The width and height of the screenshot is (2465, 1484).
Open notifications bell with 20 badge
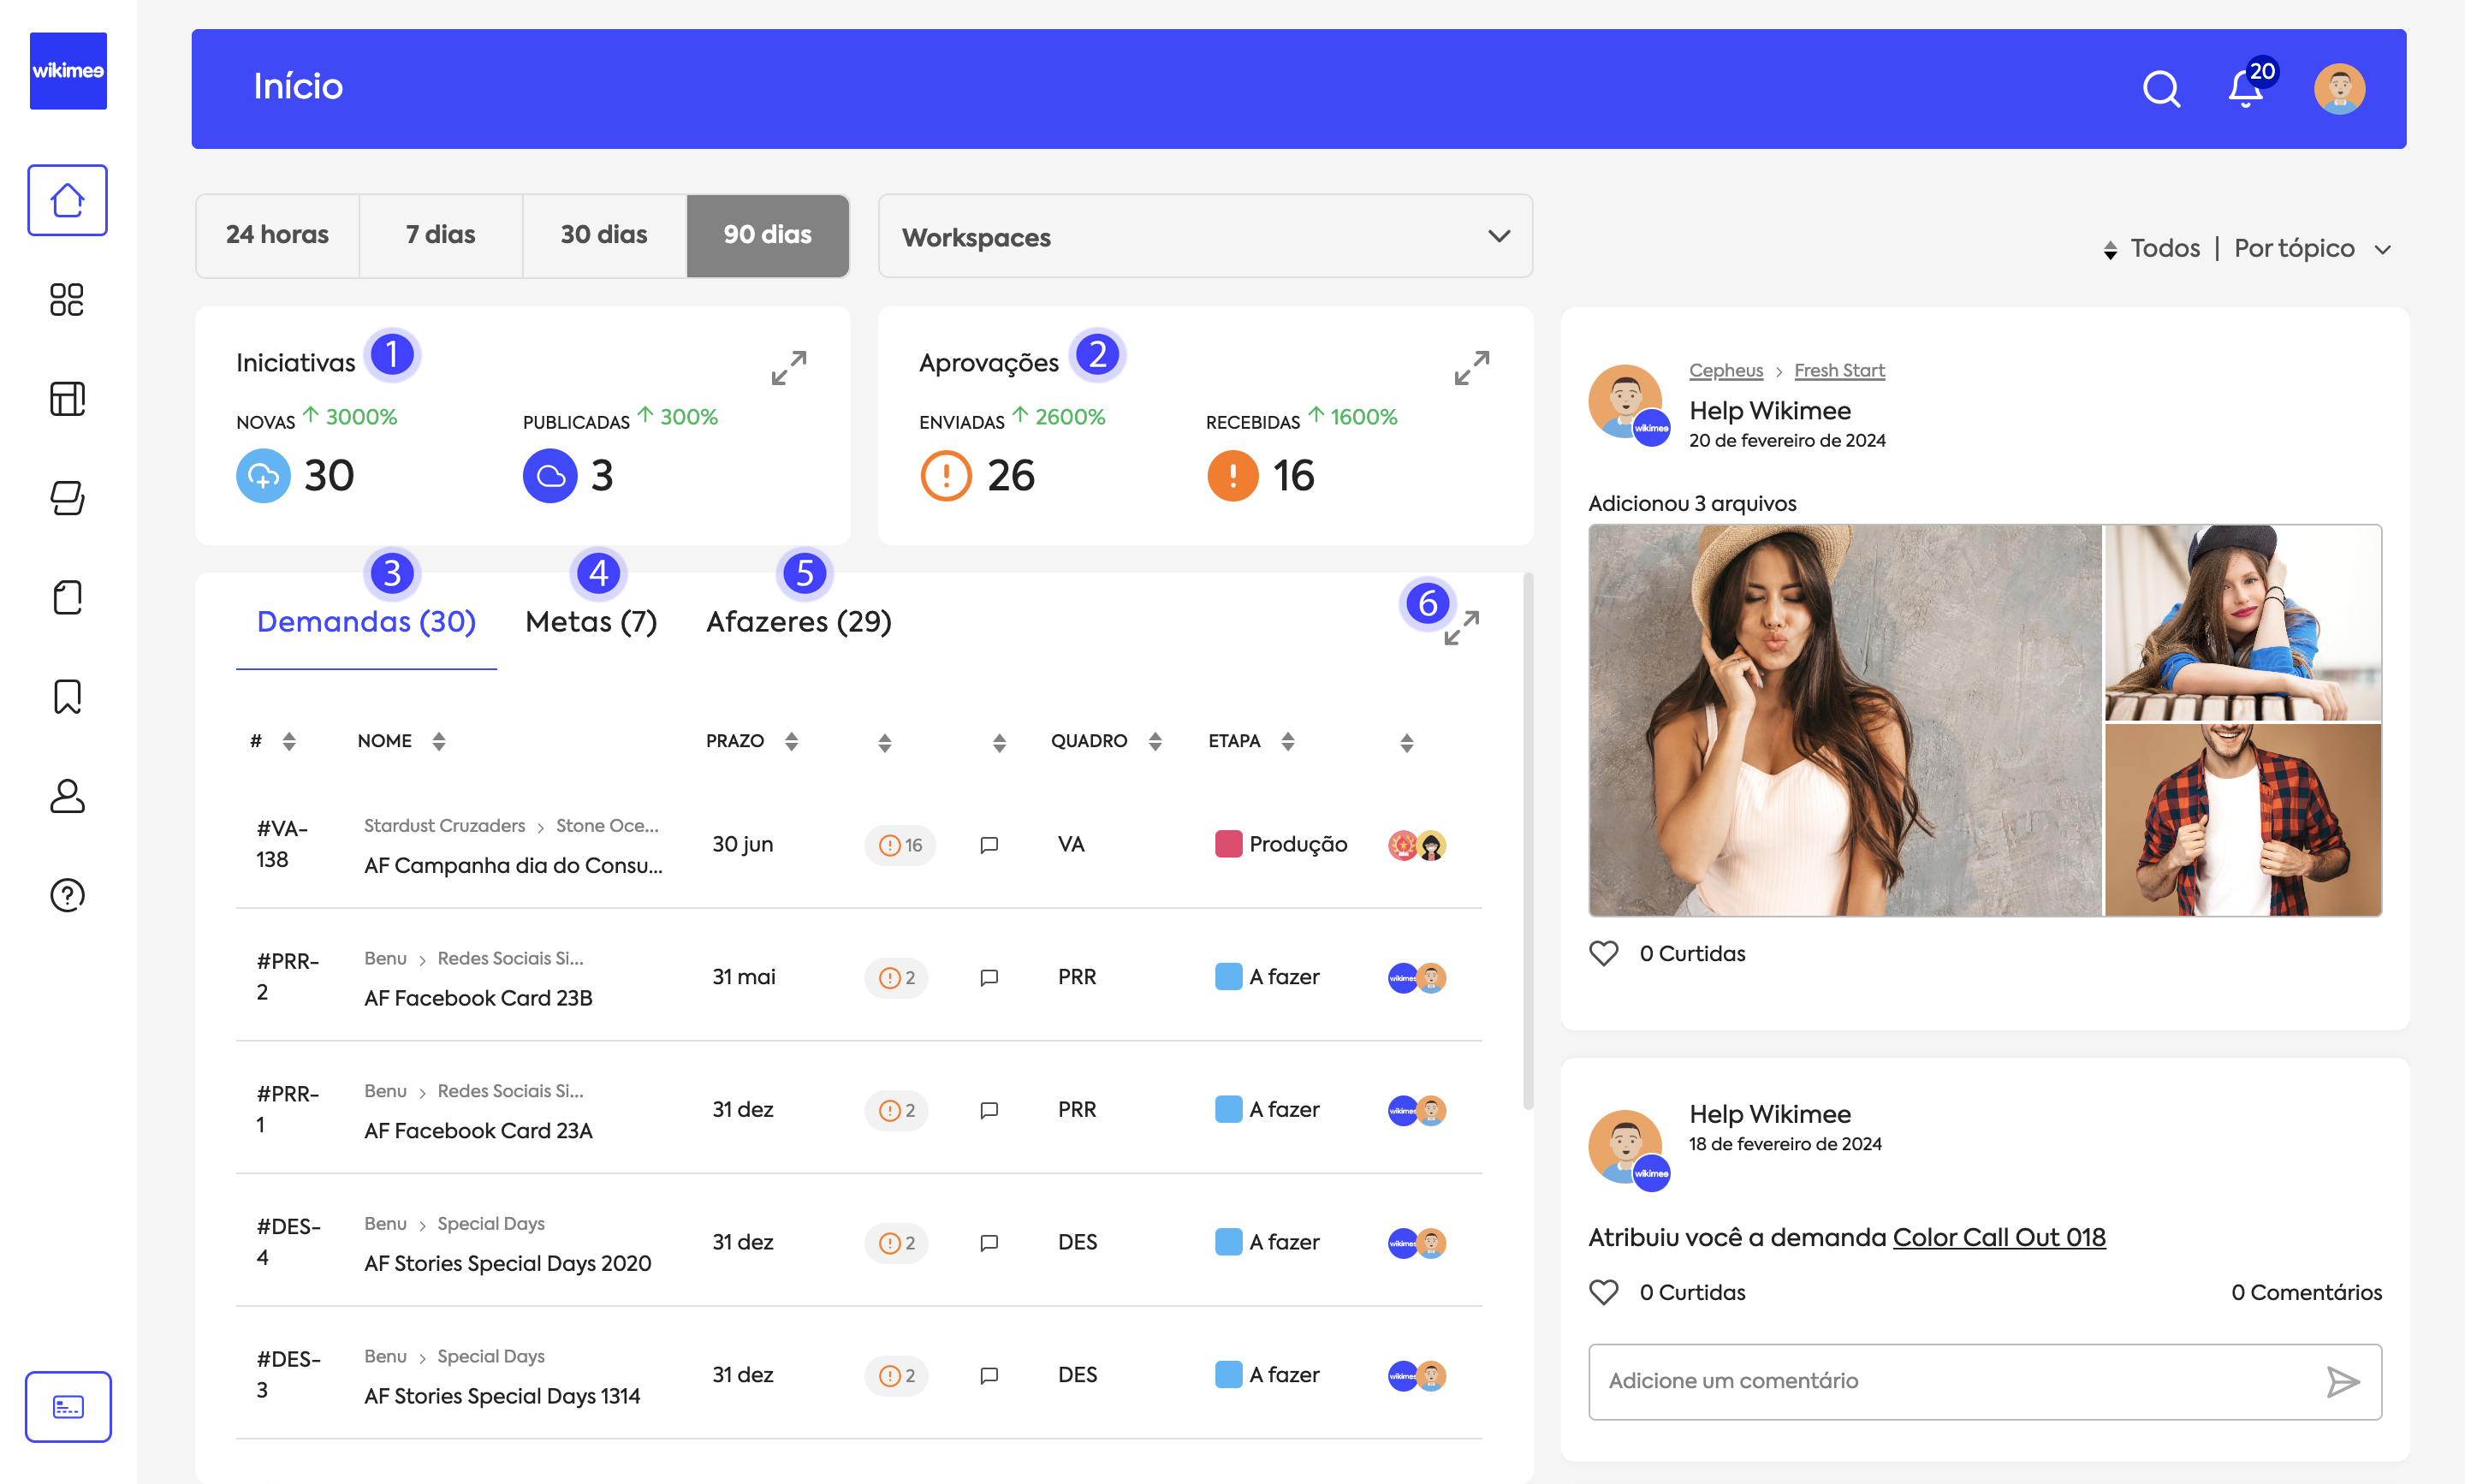pyautogui.click(x=2245, y=89)
